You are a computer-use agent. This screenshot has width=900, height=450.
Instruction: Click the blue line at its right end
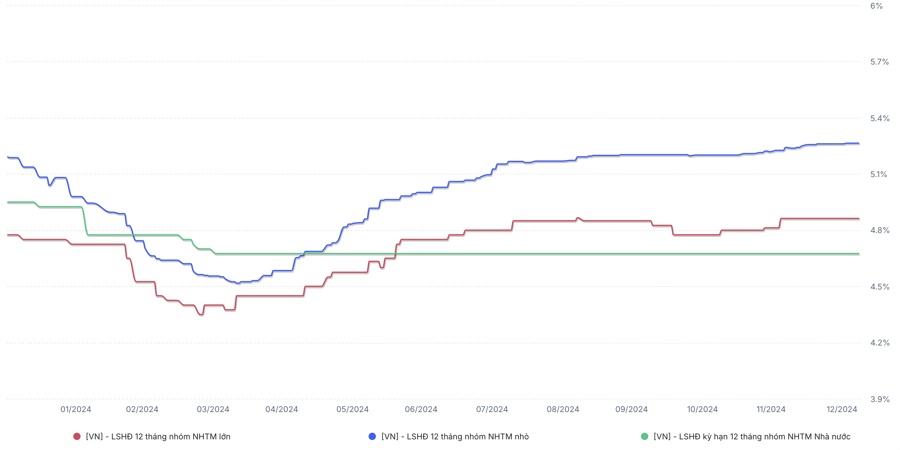(x=857, y=143)
